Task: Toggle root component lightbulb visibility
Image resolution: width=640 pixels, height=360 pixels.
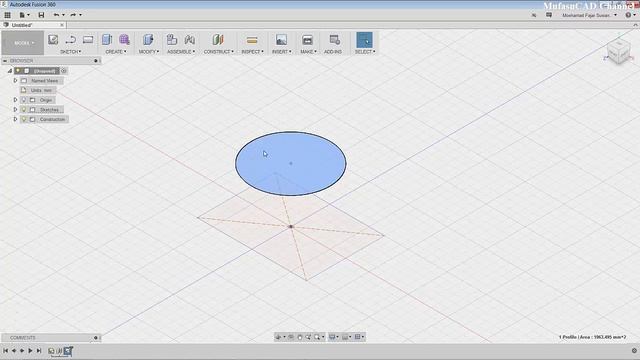Action: [18, 71]
